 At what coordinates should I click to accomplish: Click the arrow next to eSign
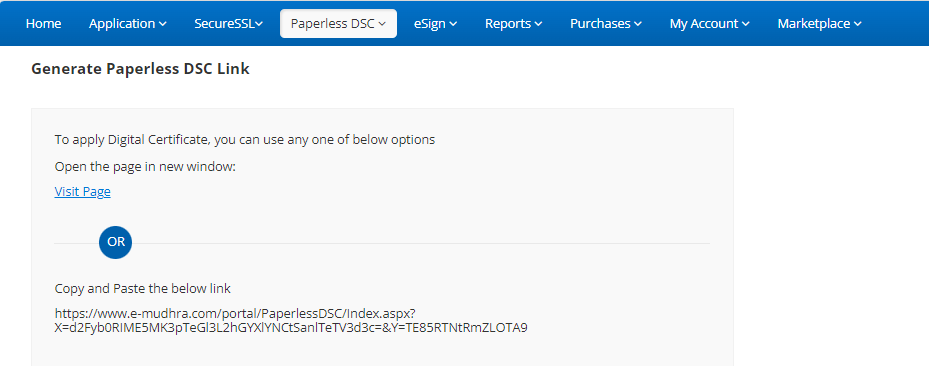453,24
